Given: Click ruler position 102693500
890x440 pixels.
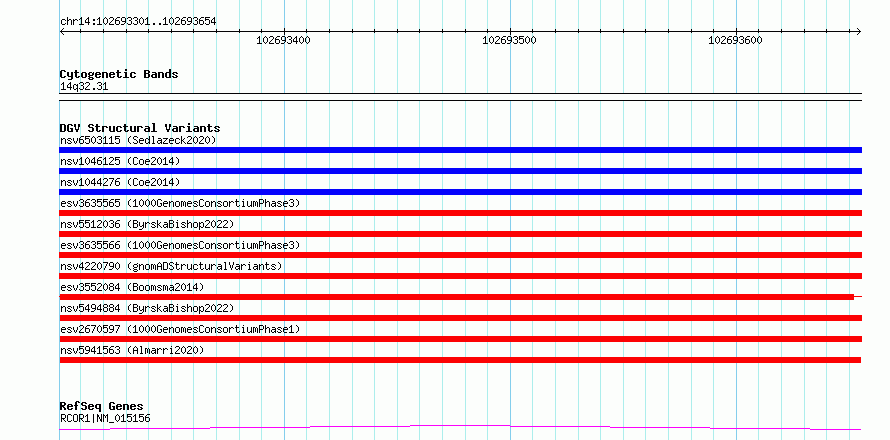Looking at the screenshot, I should pos(509,40).
